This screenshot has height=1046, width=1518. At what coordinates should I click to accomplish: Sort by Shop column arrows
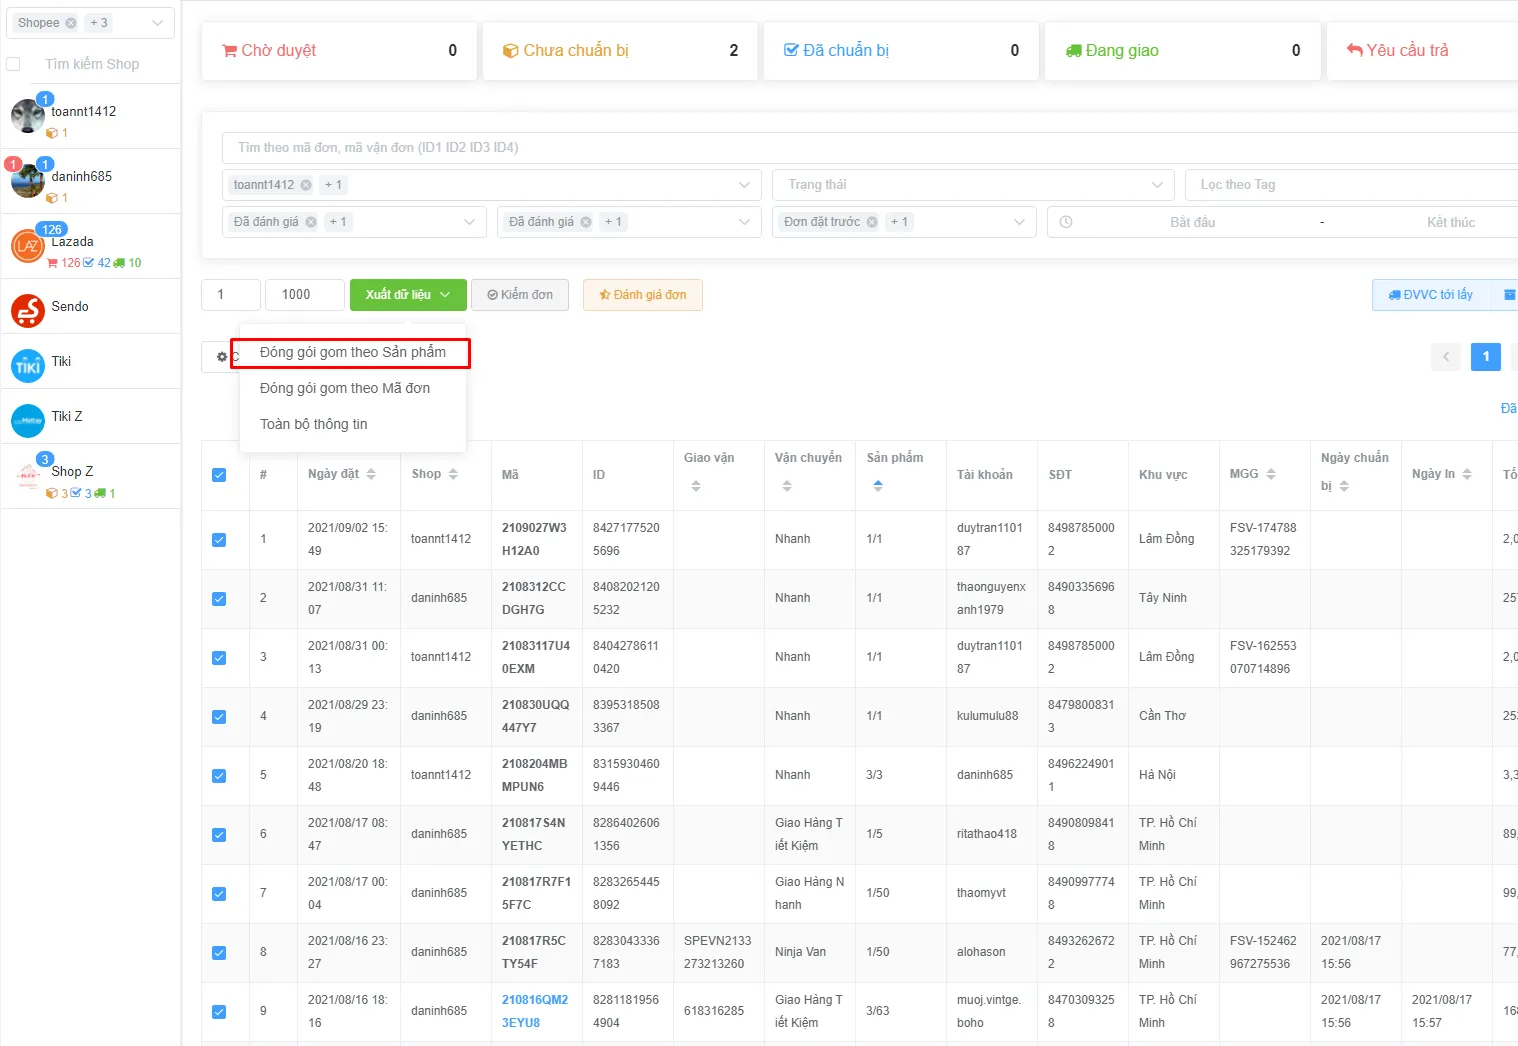click(x=453, y=474)
